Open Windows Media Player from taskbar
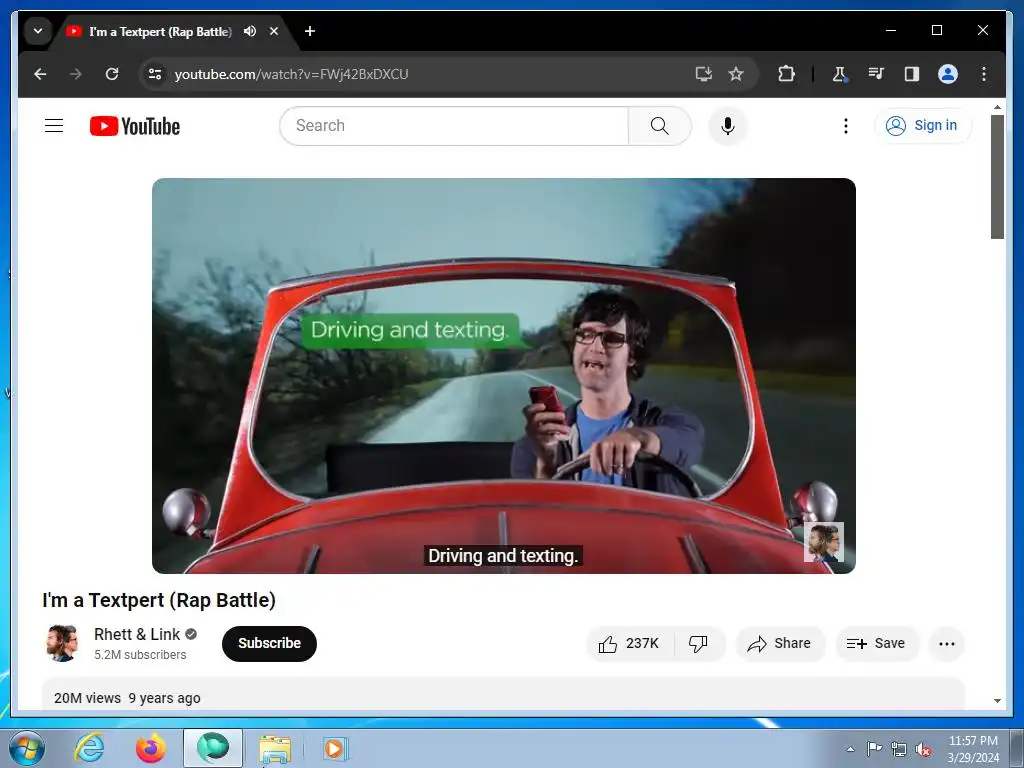 click(335, 748)
